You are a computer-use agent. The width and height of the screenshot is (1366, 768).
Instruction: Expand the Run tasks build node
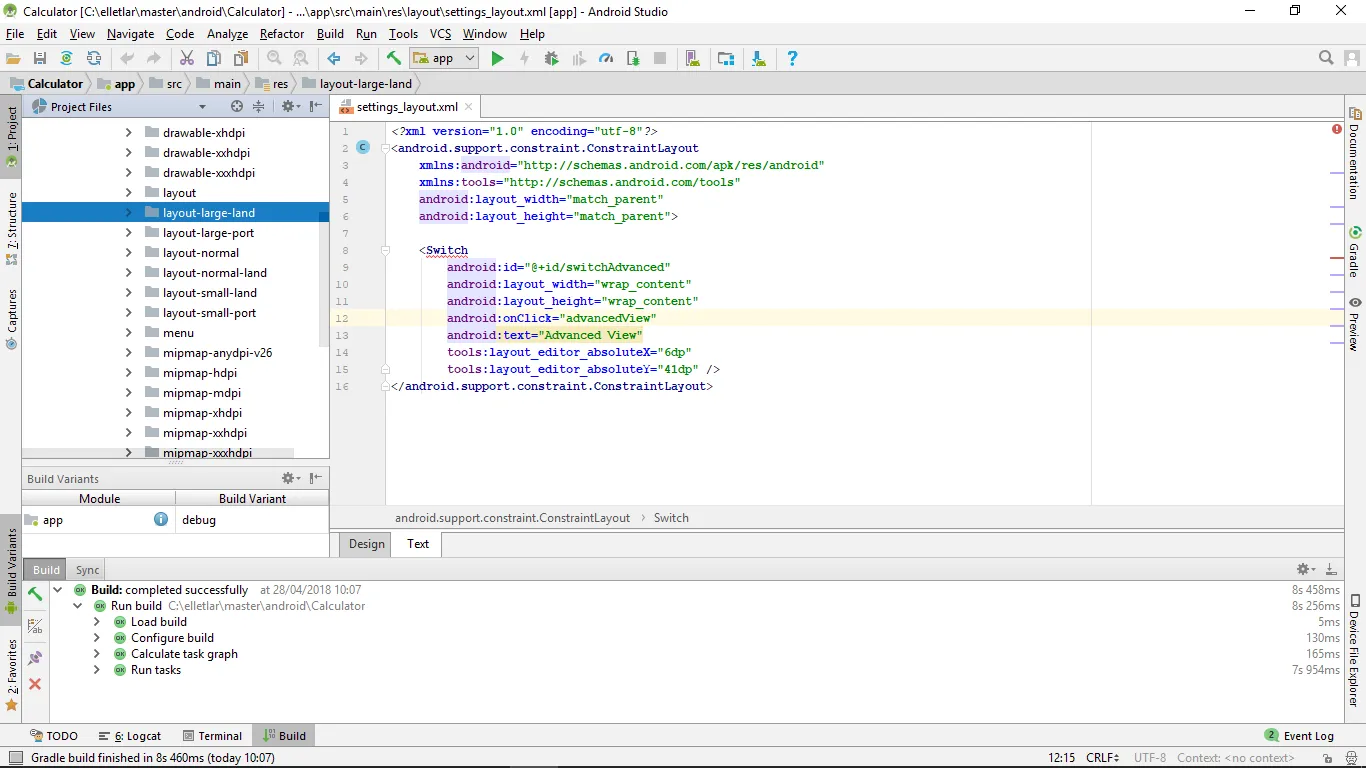(97, 670)
